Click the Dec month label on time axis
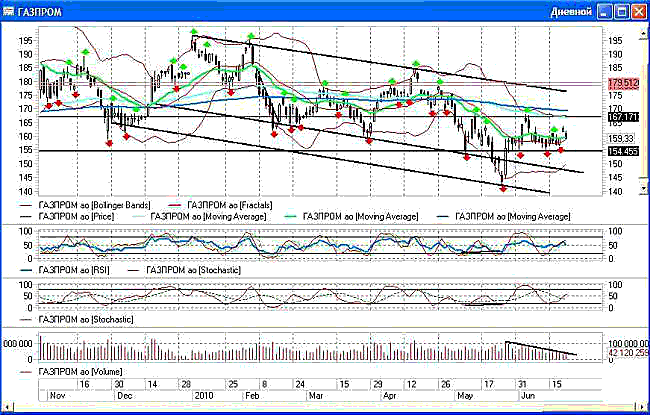650x415 pixels. 125,396
